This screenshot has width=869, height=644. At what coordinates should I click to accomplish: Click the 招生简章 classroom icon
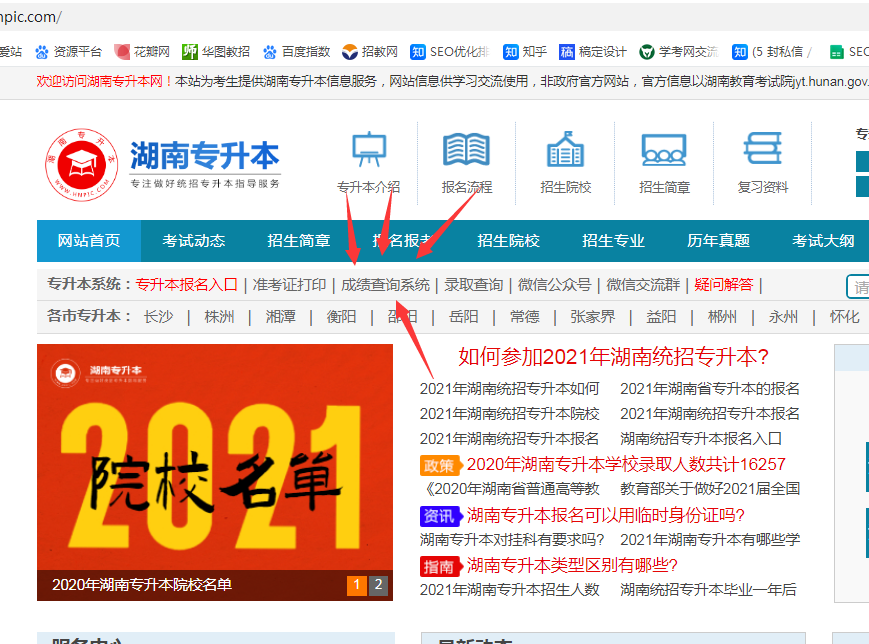pos(663,149)
